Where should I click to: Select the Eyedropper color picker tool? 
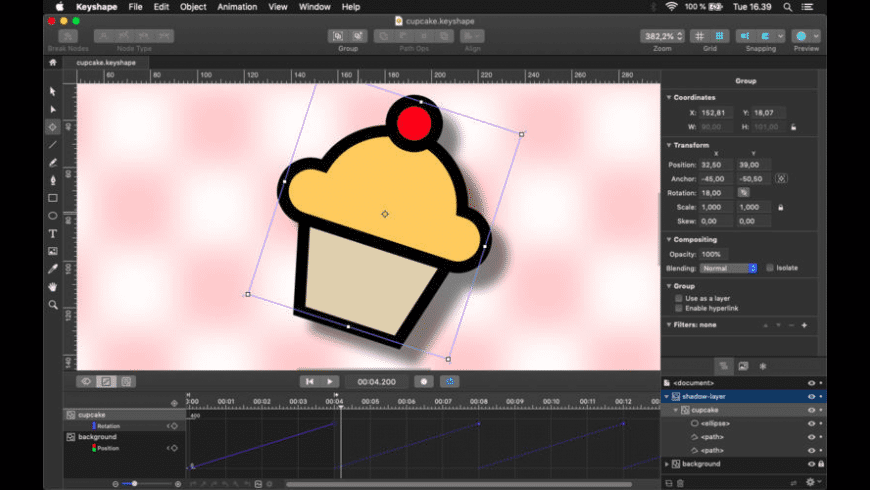pos(53,269)
